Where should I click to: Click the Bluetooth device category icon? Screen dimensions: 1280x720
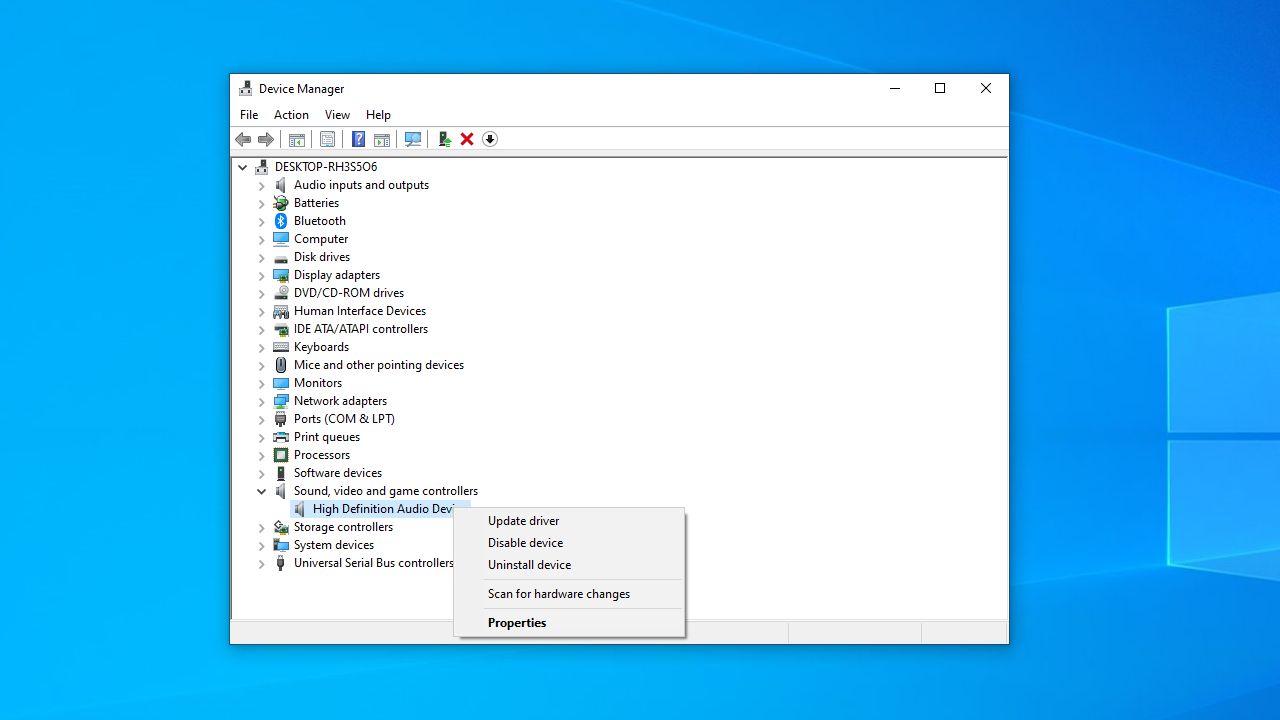point(281,221)
